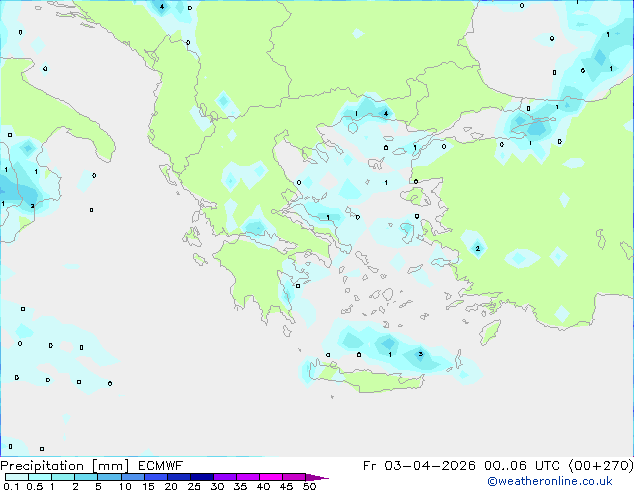Click the map value "2" in western Turkey

click(478, 248)
